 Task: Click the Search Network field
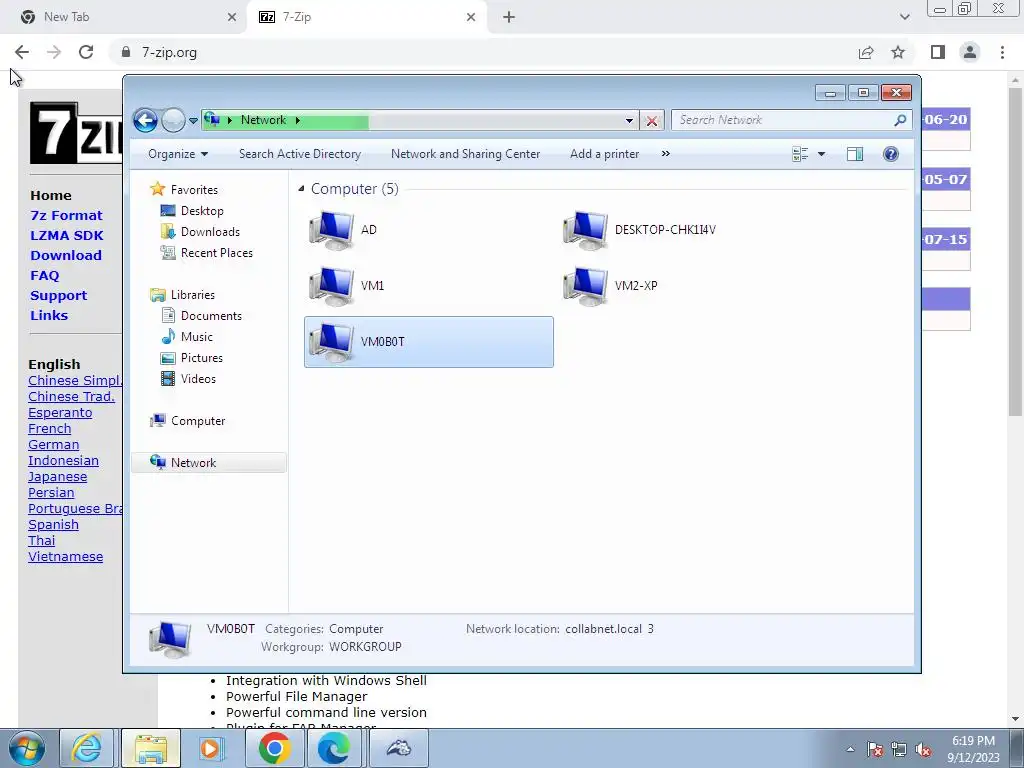point(782,120)
